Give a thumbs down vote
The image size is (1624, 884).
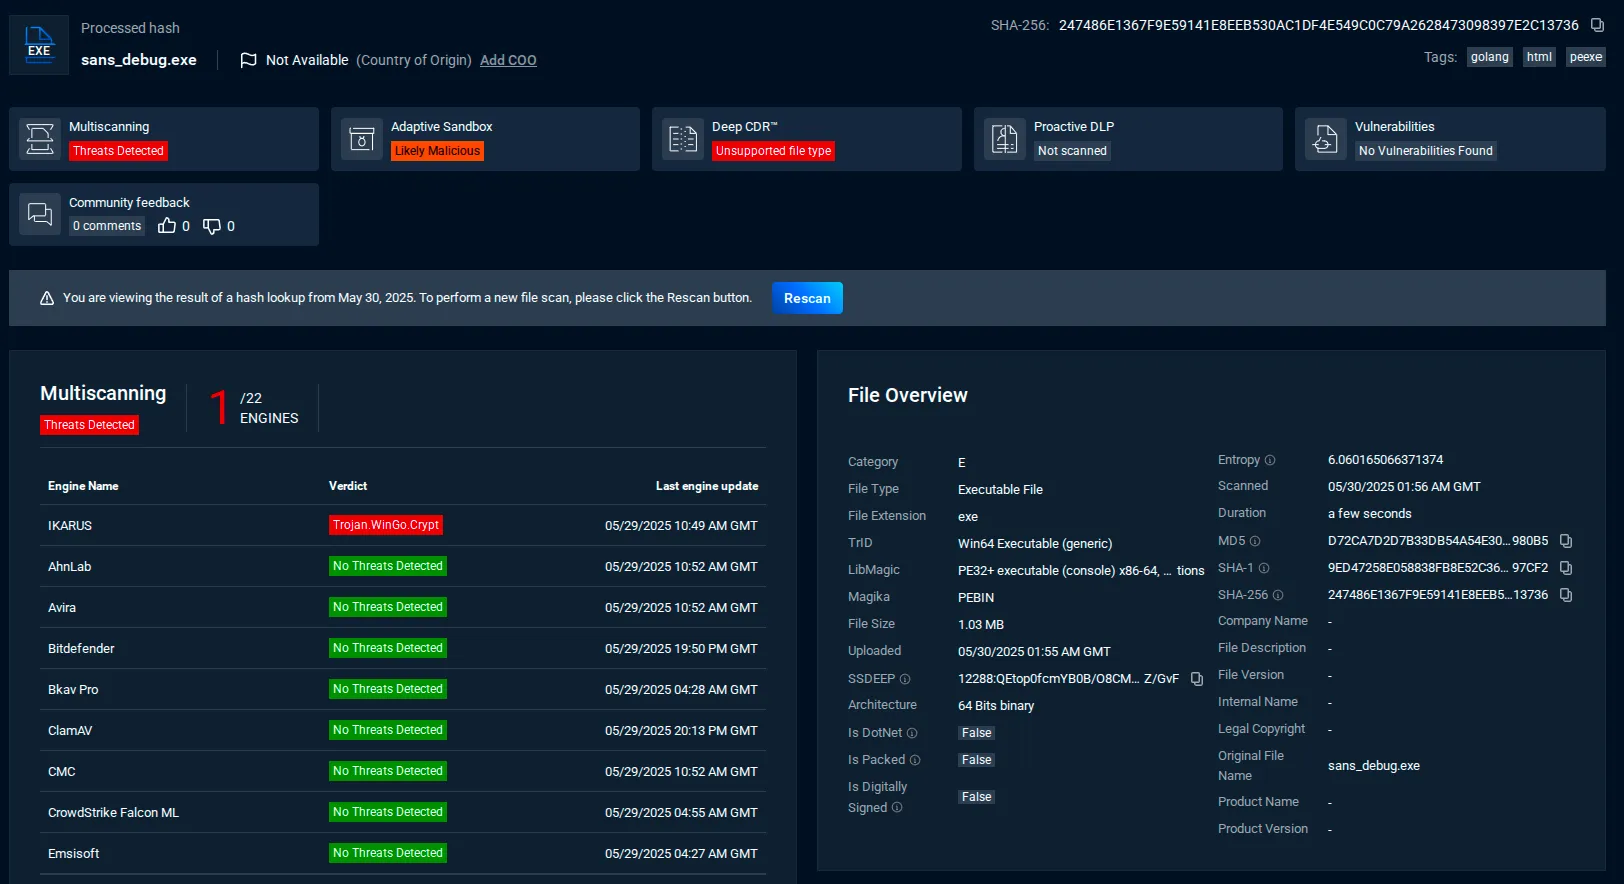[x=212, y=226]
